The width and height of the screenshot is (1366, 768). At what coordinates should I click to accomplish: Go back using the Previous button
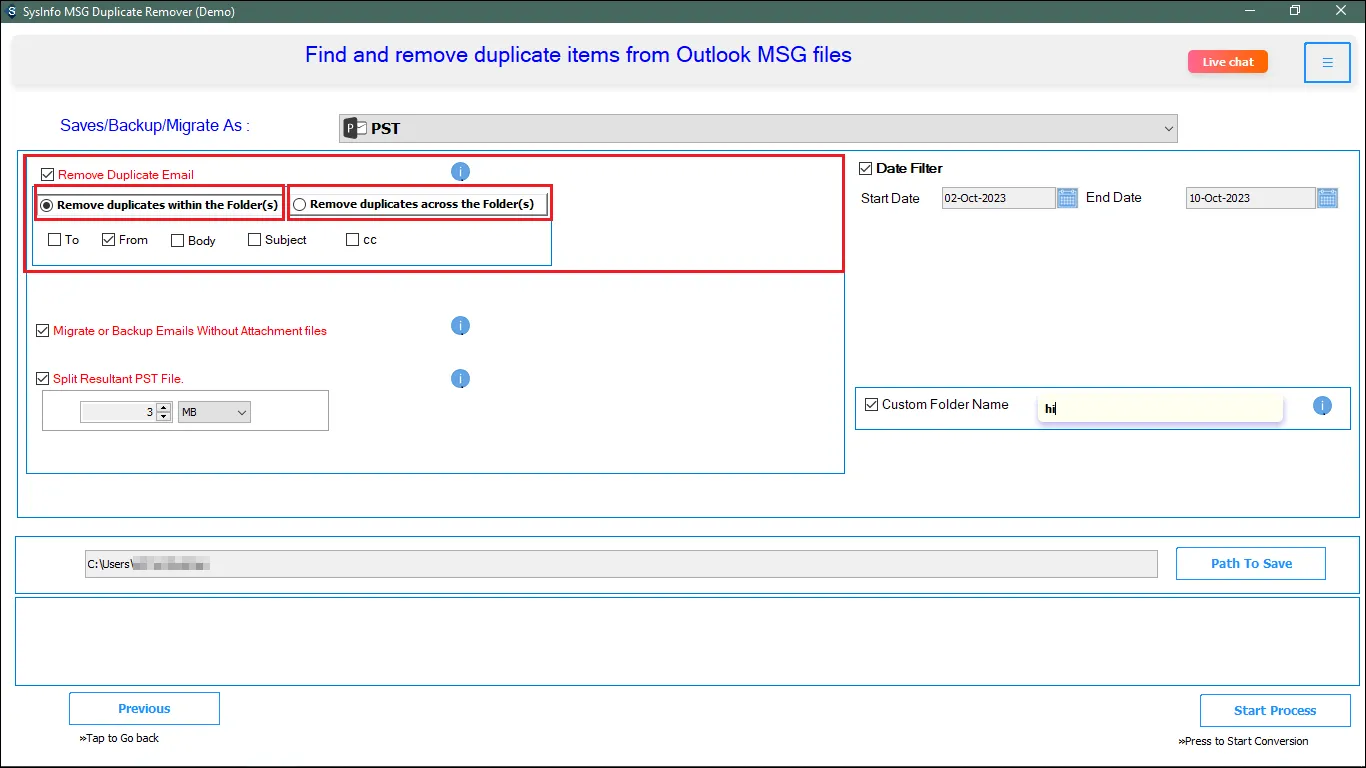[x=144, y=709]
